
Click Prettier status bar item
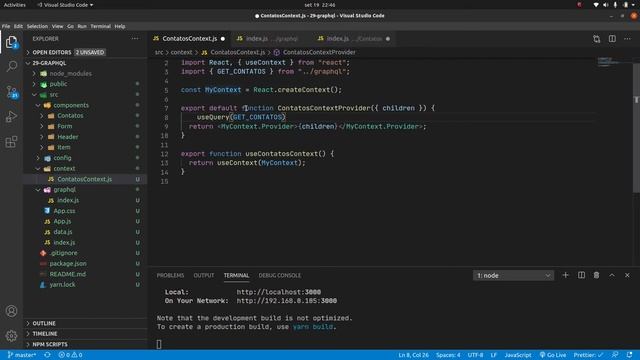click(588, 355)
